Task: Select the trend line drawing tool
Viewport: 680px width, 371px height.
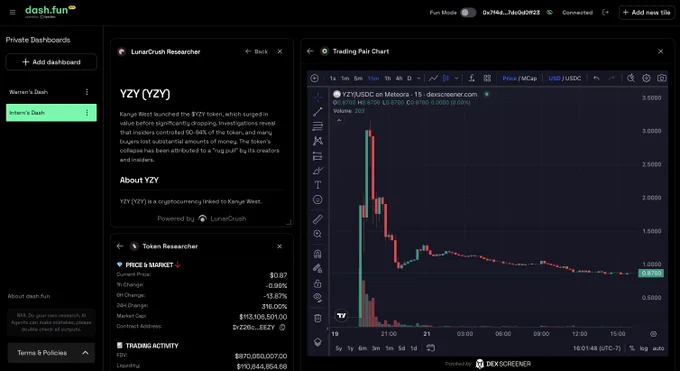Action: pos(318,112)
